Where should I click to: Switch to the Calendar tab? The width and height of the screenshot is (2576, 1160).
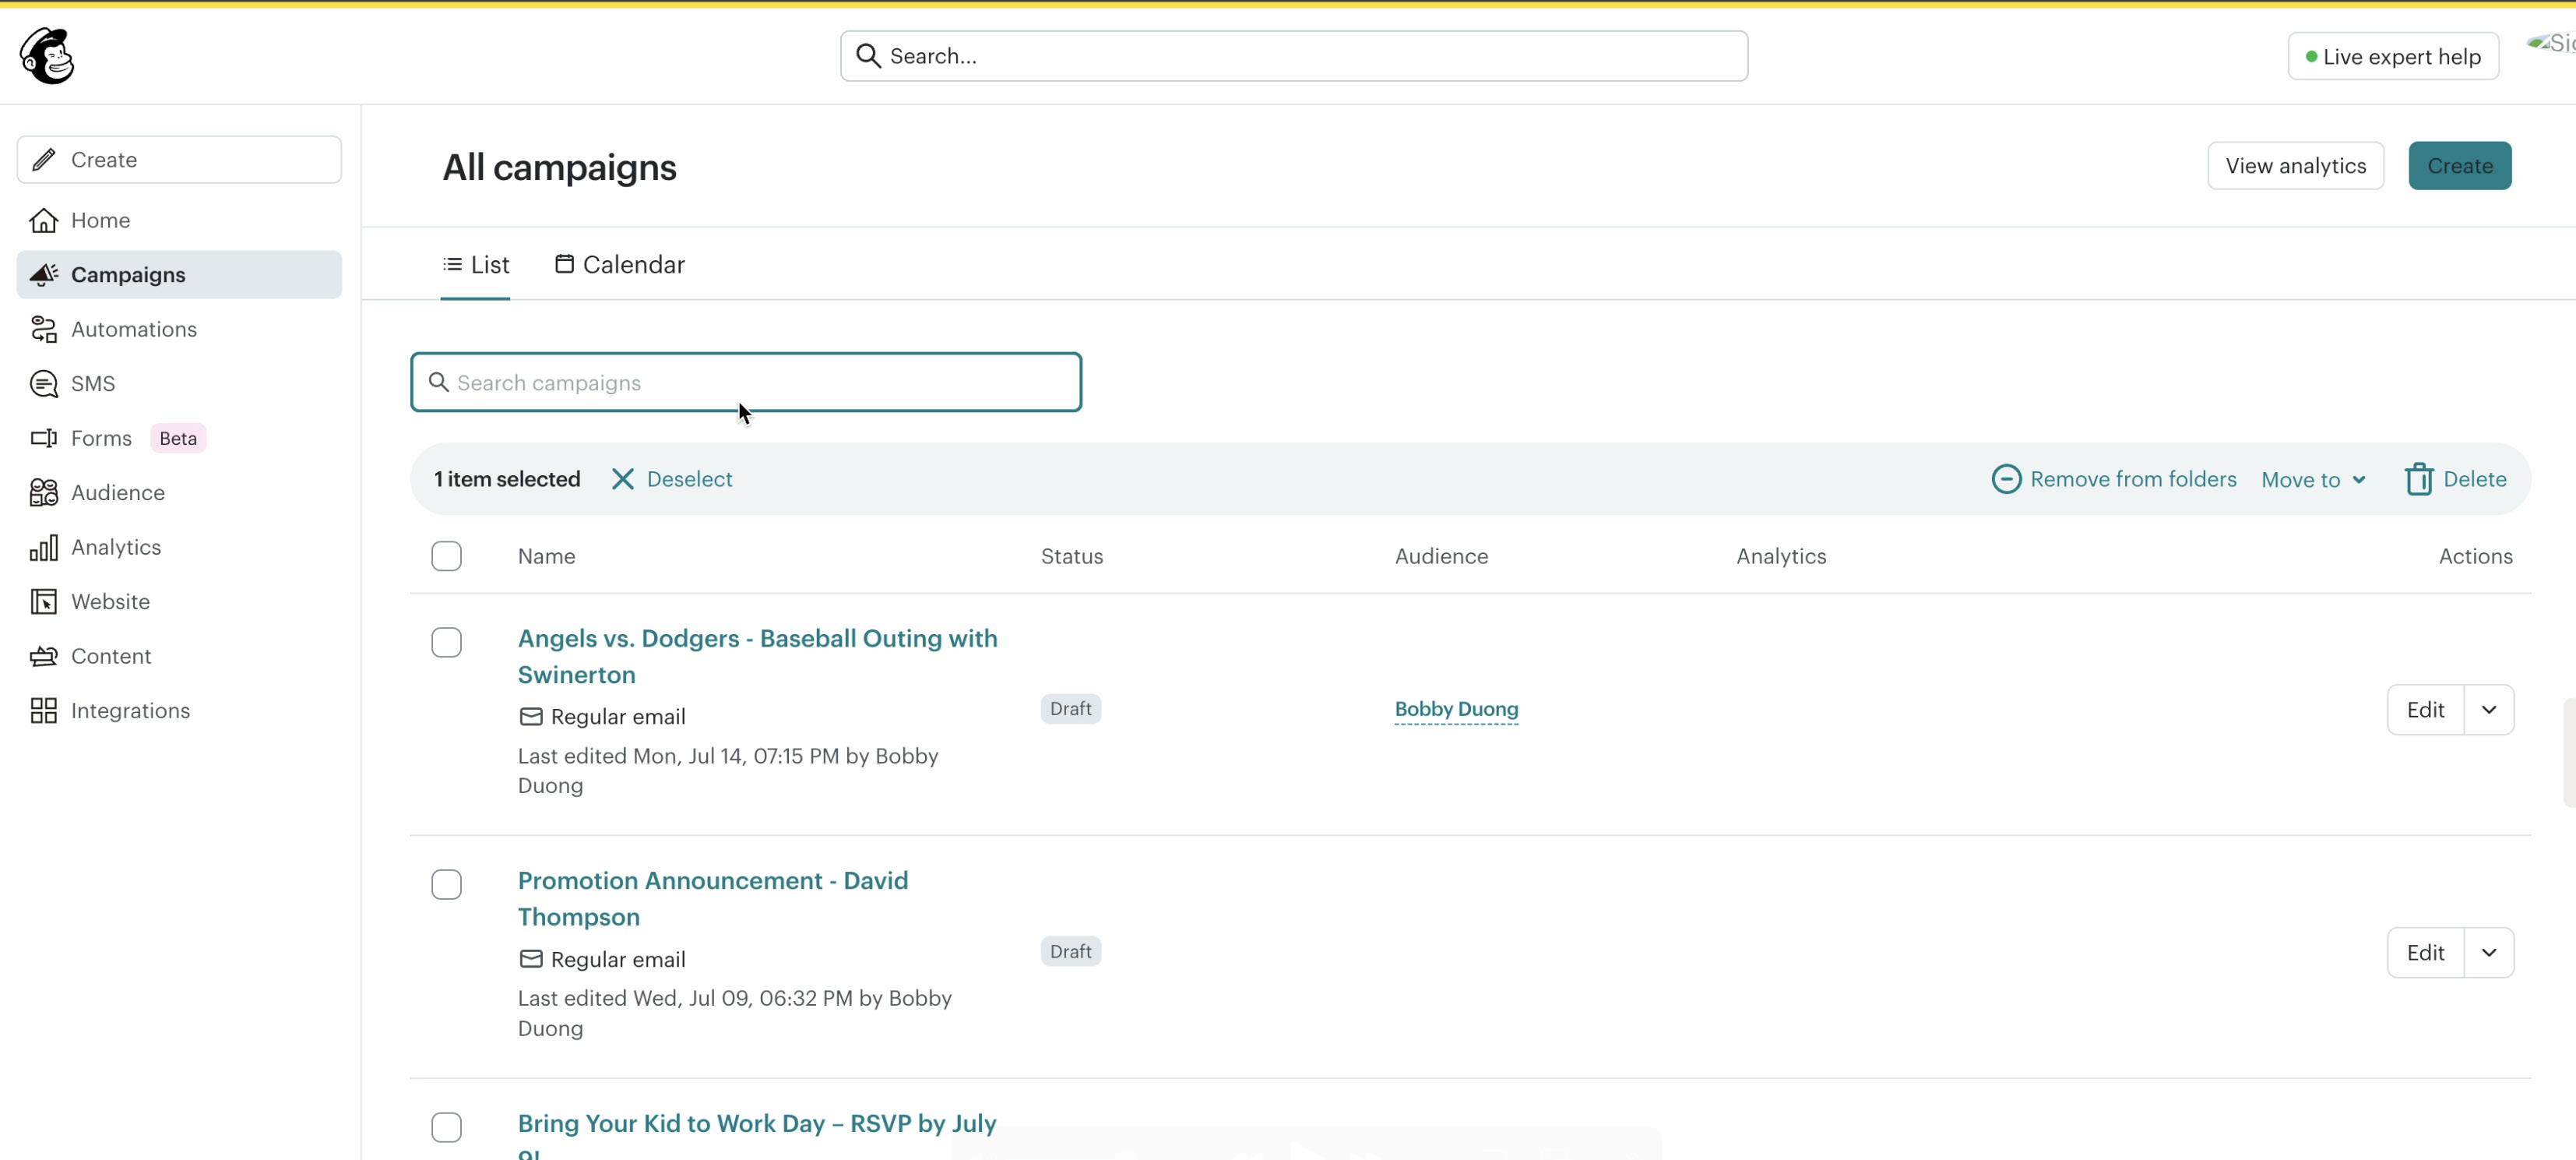[620, 265]
